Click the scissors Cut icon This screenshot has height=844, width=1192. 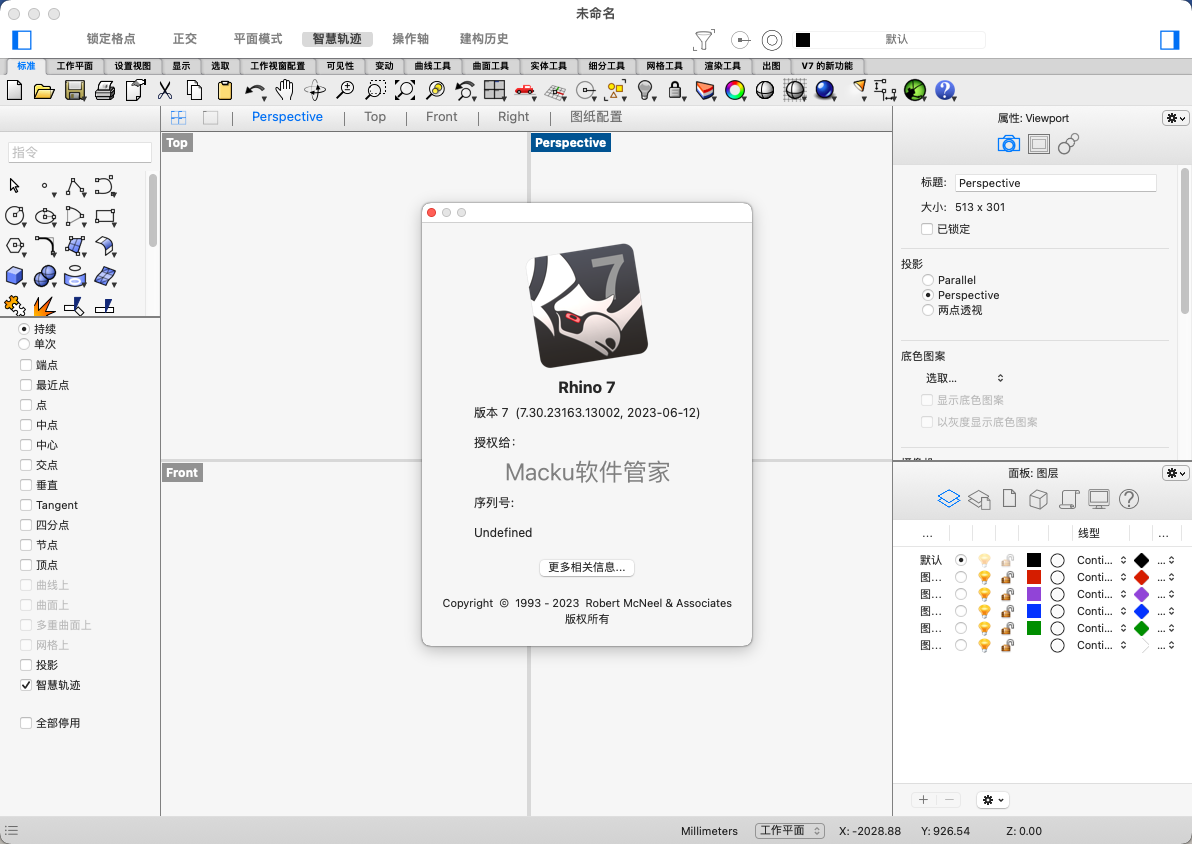[x=164, y=91]
